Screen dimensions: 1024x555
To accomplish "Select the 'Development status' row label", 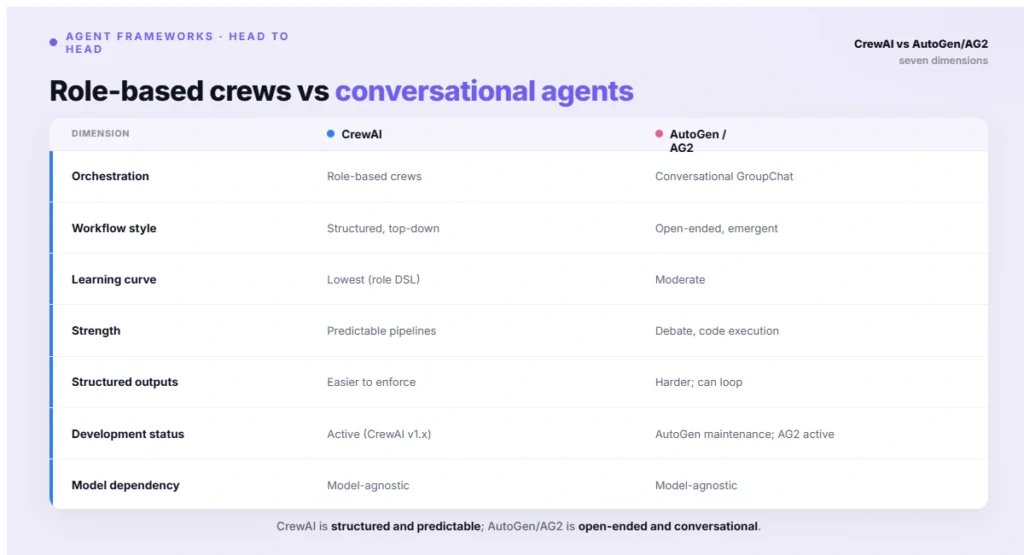I will click(127, 434).
